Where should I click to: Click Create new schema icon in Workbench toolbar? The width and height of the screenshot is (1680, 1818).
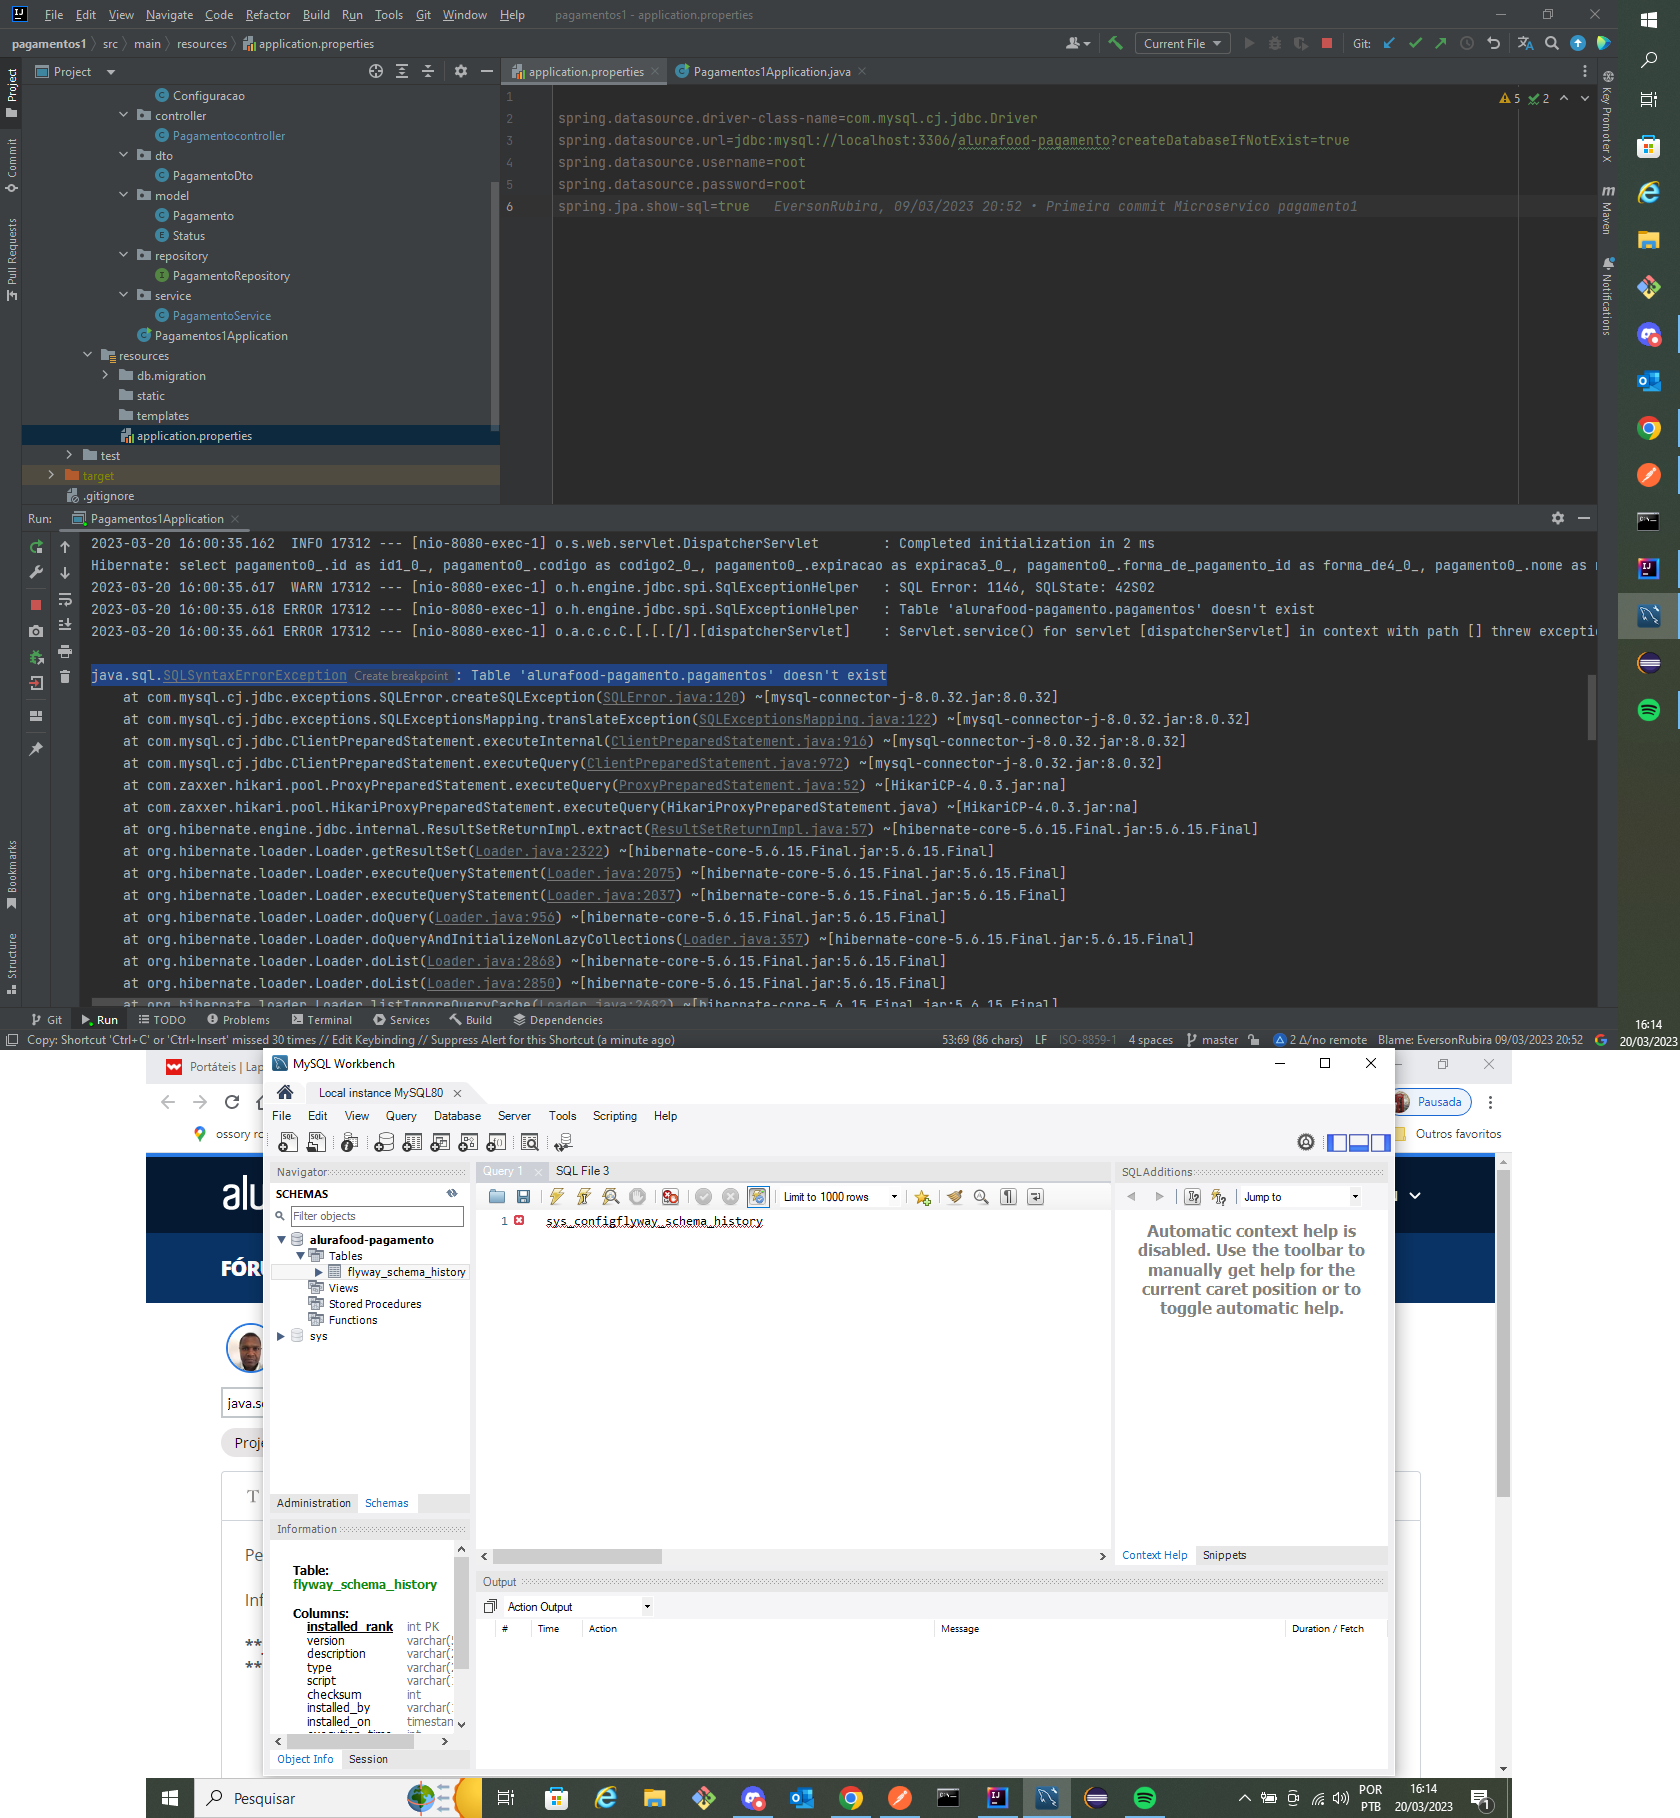click(384, 1142)
